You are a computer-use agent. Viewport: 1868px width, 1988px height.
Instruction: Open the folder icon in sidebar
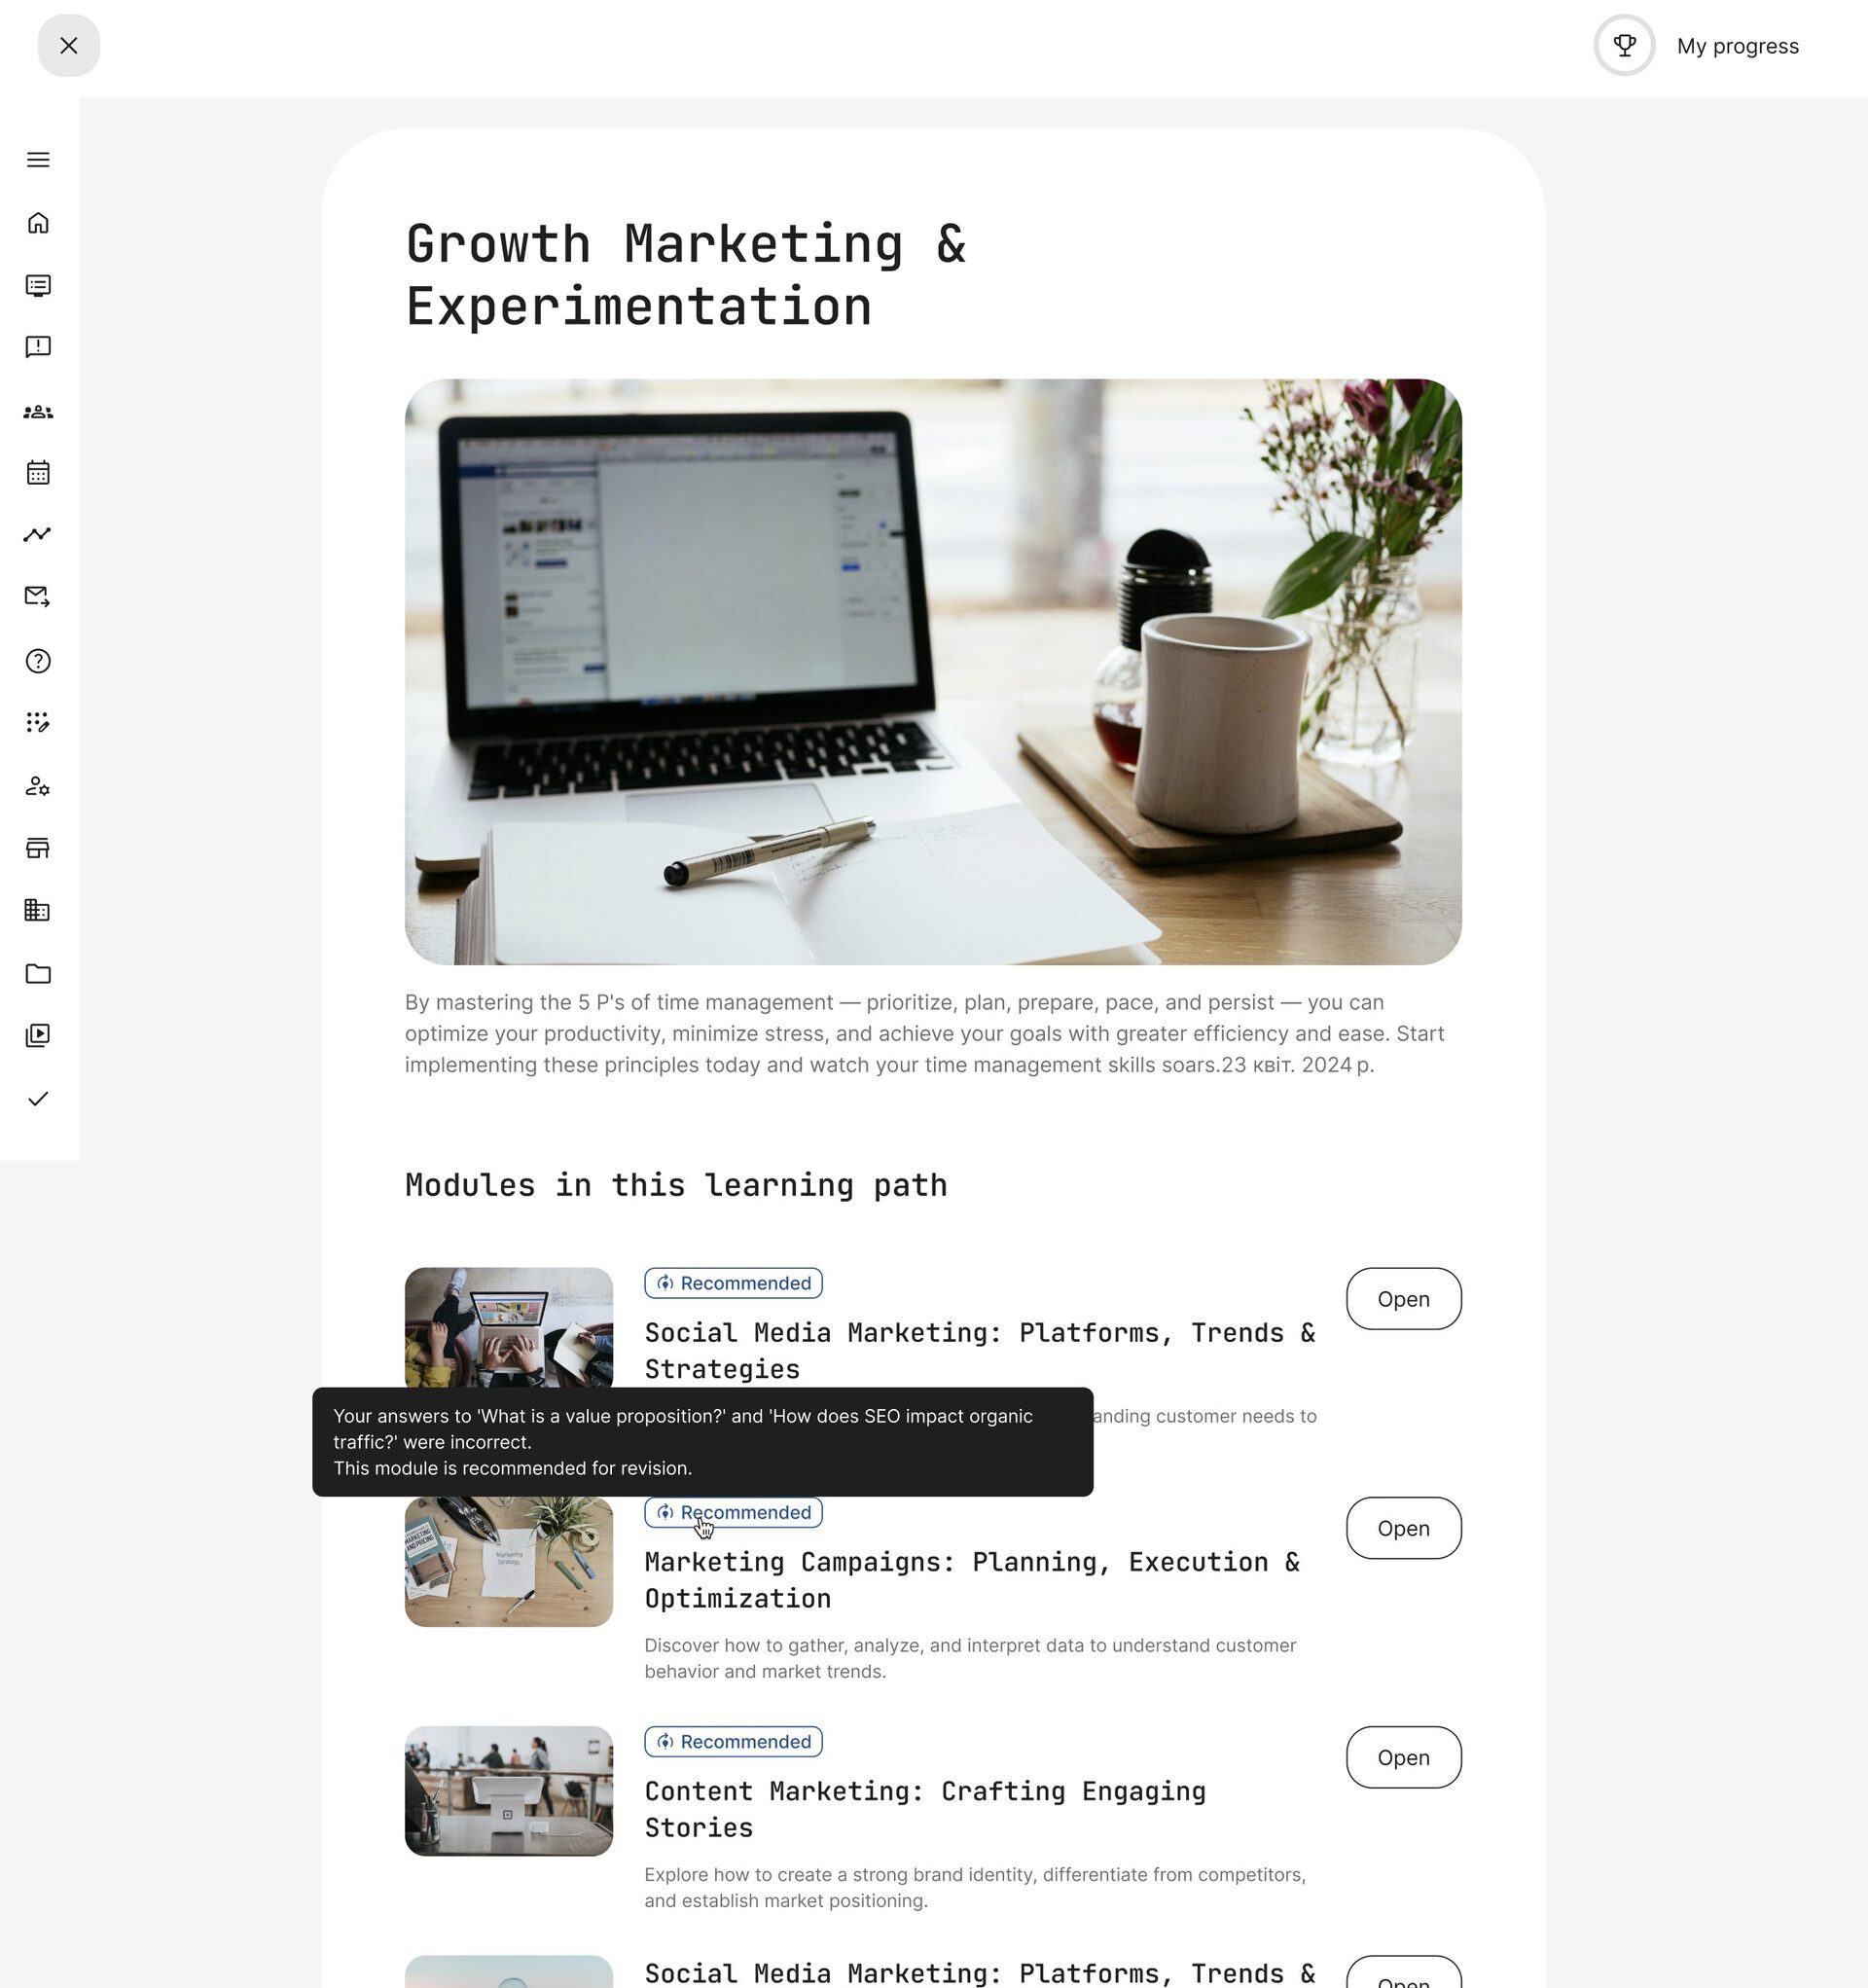(38, 974)
